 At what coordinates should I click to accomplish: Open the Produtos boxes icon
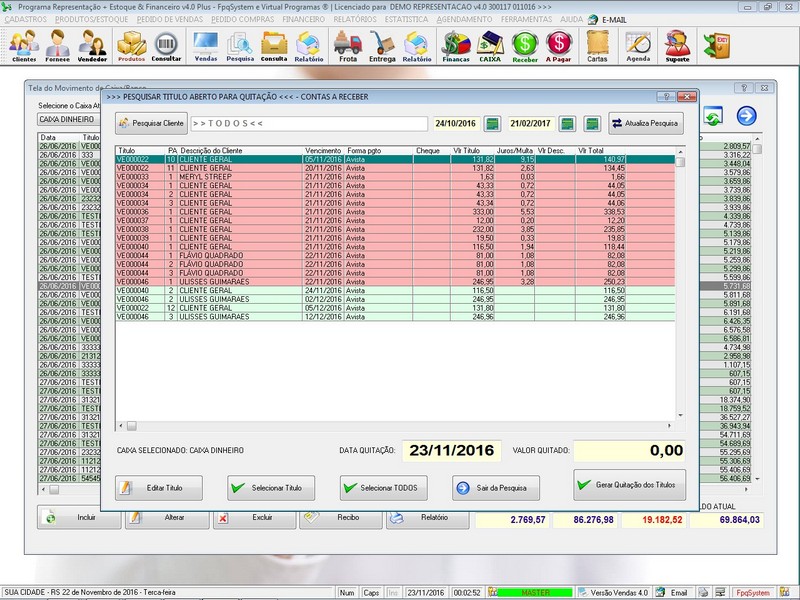click(x=132, y=45)
